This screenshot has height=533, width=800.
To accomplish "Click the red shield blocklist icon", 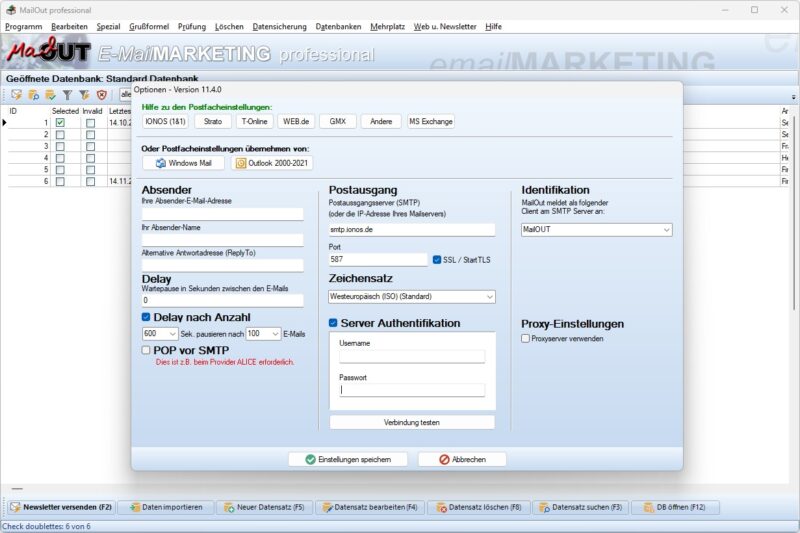I will 102,95.
